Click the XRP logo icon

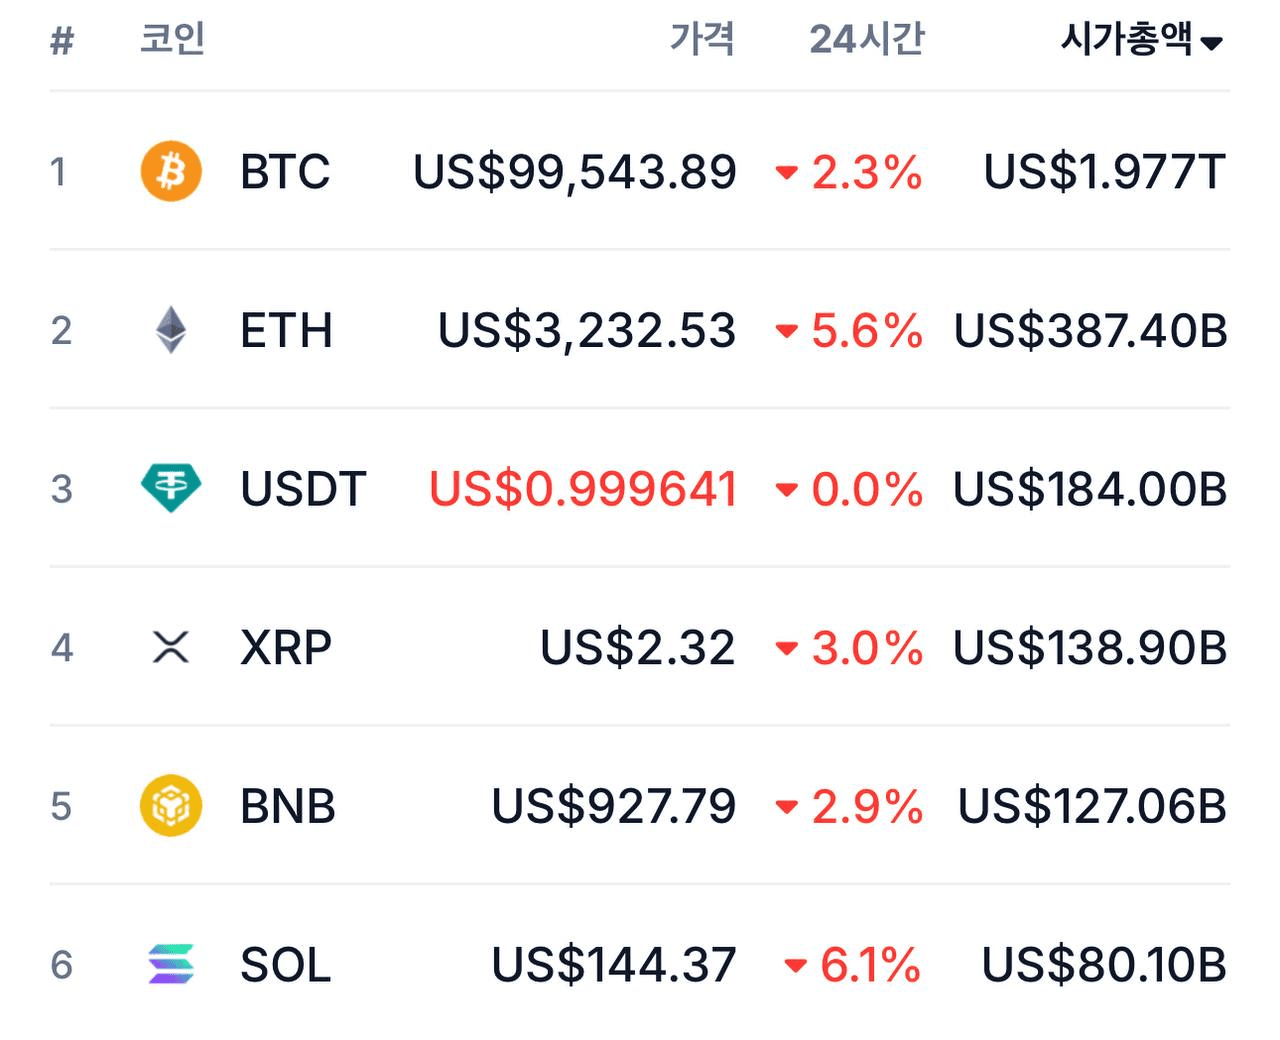tap(171, 647)
